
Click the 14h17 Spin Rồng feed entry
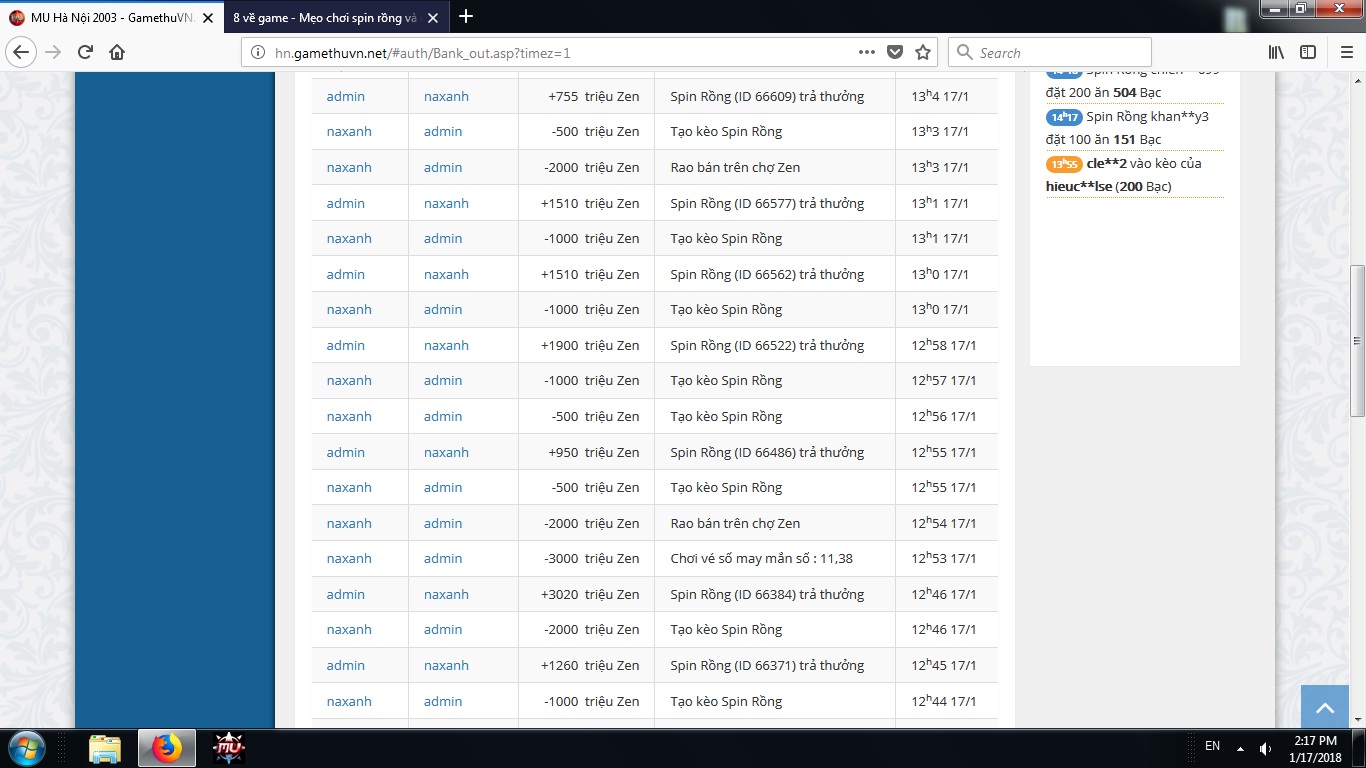click(1134, 128)
